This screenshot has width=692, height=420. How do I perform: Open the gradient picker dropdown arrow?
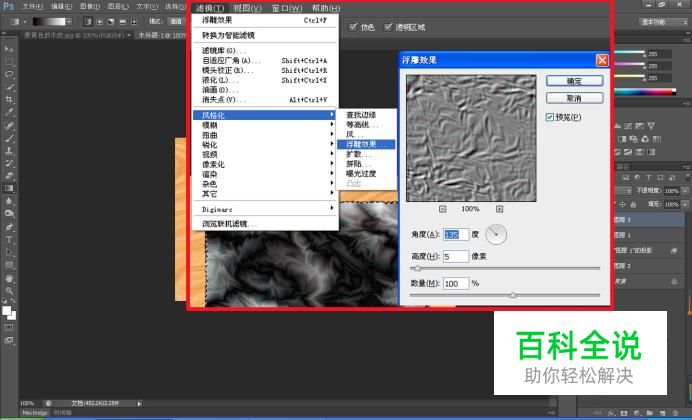[69, 21]
